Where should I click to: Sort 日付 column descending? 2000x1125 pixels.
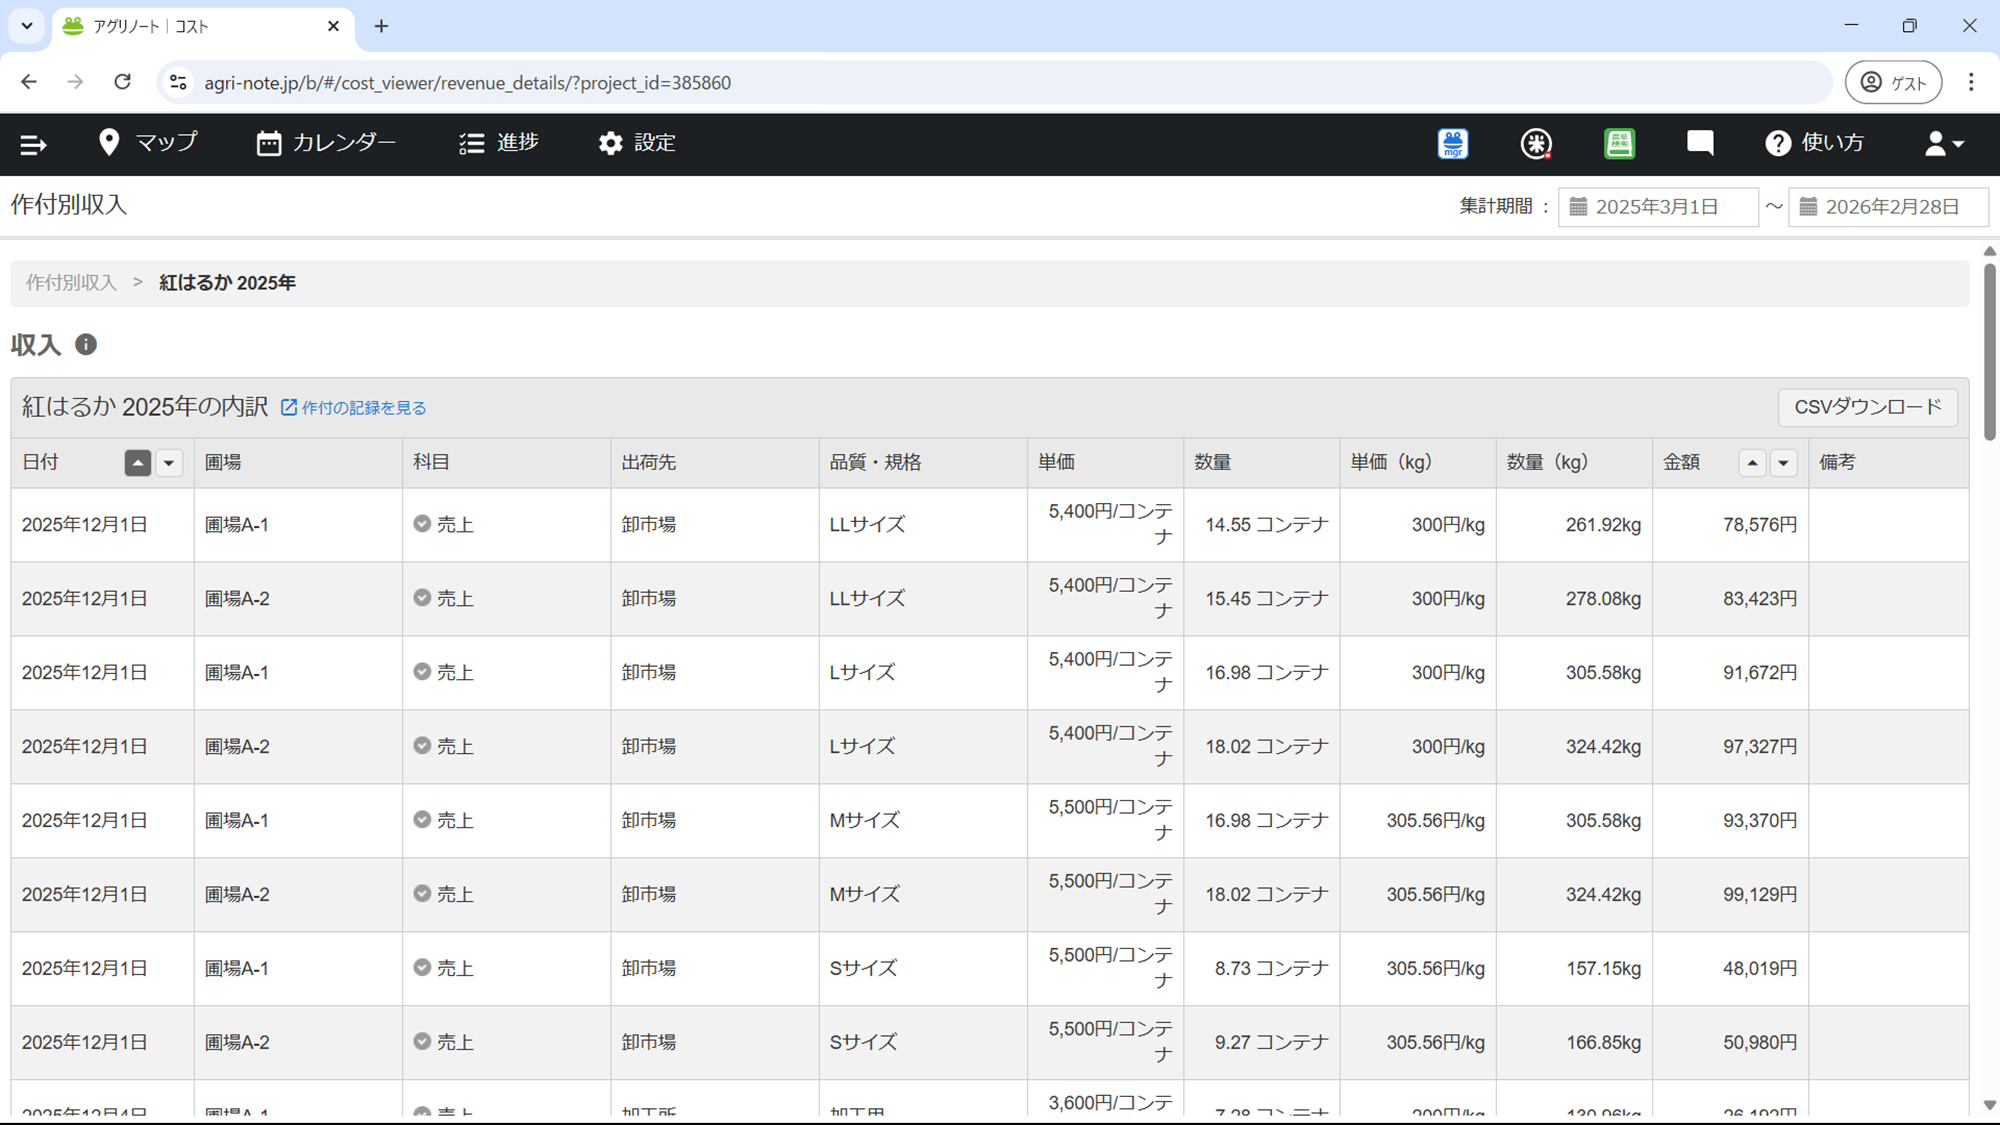point(169,463)
